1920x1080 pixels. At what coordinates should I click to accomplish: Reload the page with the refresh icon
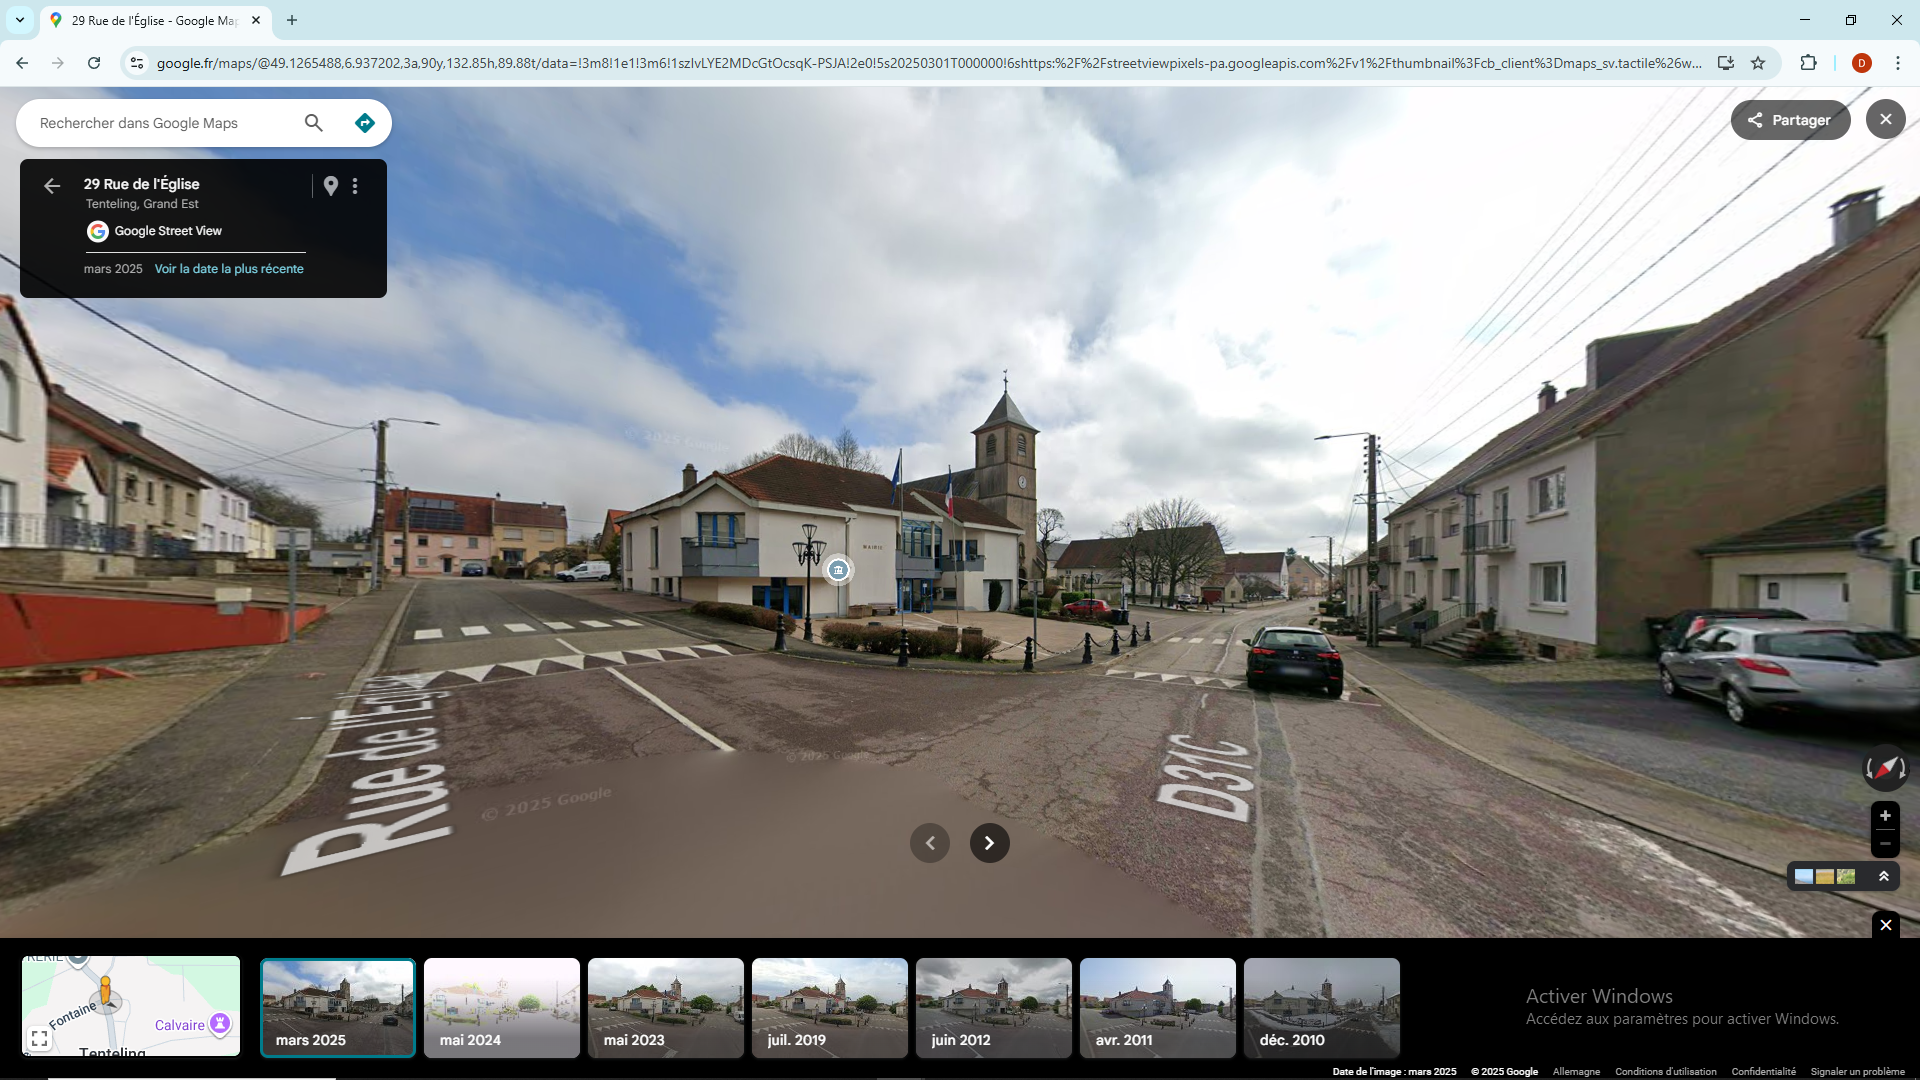94,63
